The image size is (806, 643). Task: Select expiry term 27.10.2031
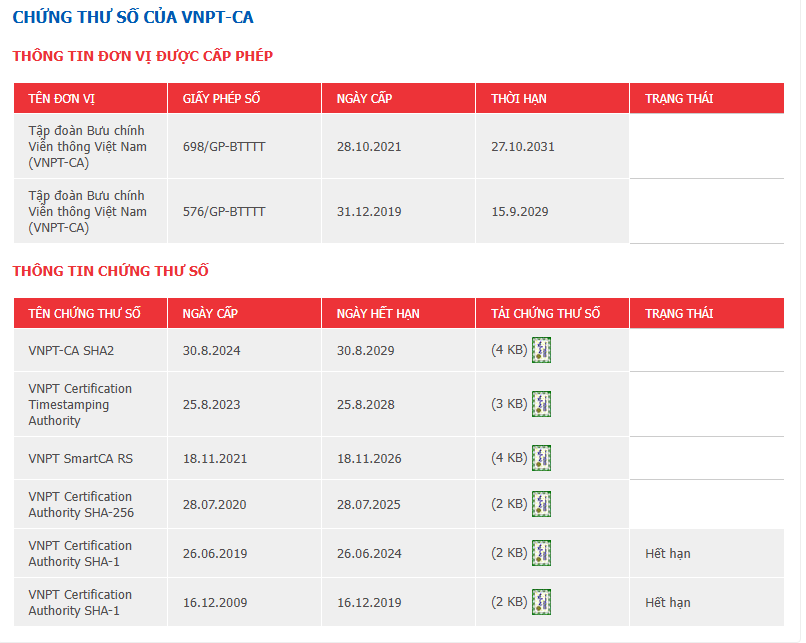(x=523, y=146)
